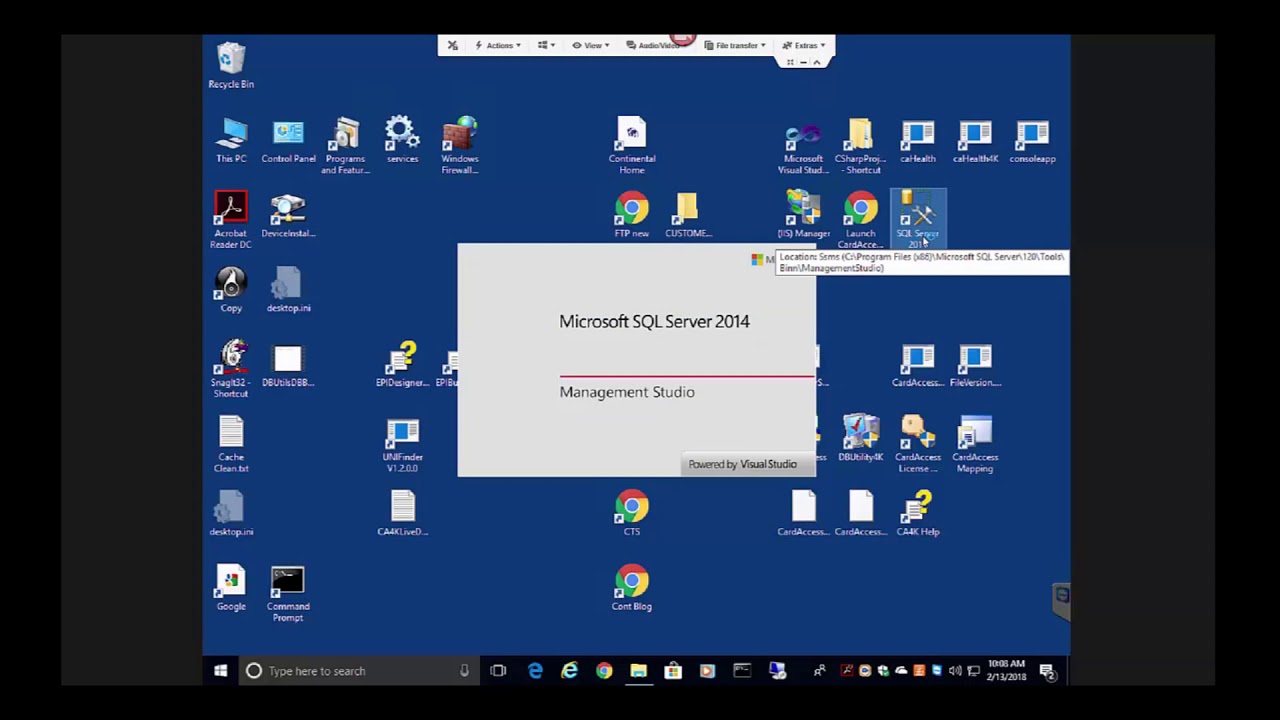Open This PC desktop icon
This screenshot has height=720, width=1280.
pyautogui.click(x=231, y=141)
